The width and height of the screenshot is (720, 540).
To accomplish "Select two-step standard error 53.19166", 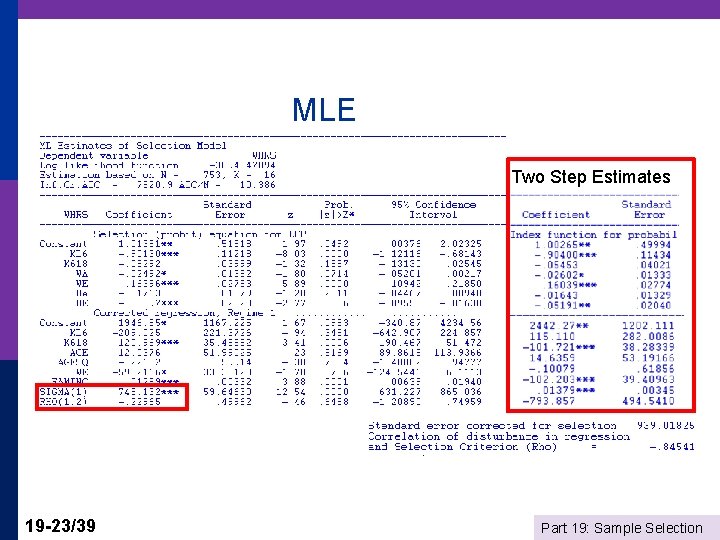I will coord(648,358).
